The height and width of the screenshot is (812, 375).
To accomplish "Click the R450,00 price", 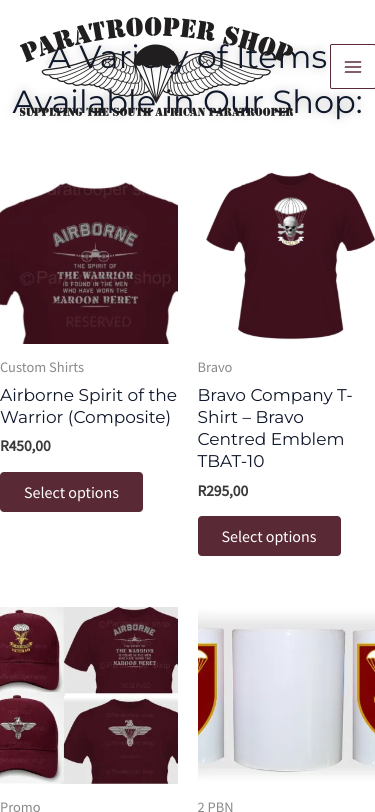I will (25, 446).
